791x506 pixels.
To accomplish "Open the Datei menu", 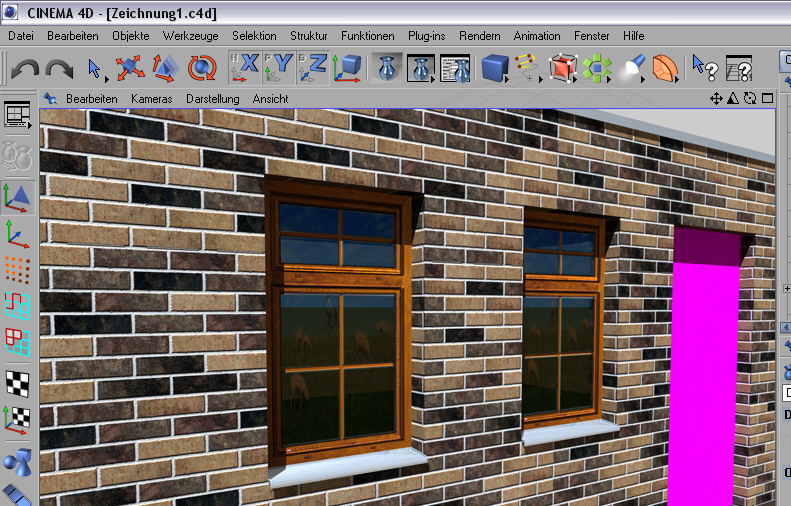I will 21,36.
